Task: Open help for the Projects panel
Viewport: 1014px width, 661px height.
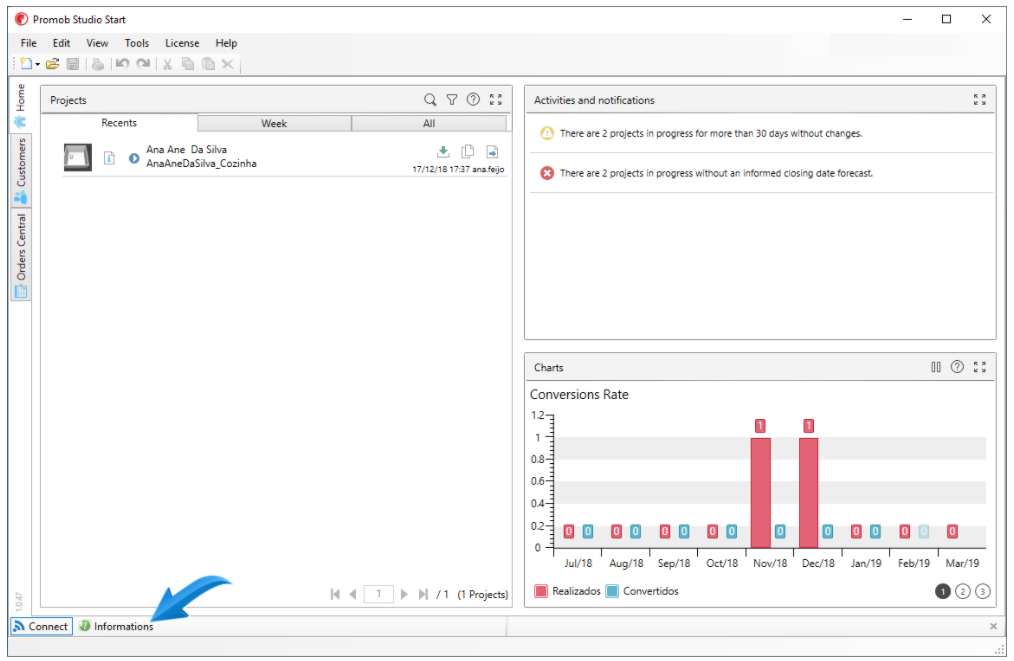Action: 473,100
